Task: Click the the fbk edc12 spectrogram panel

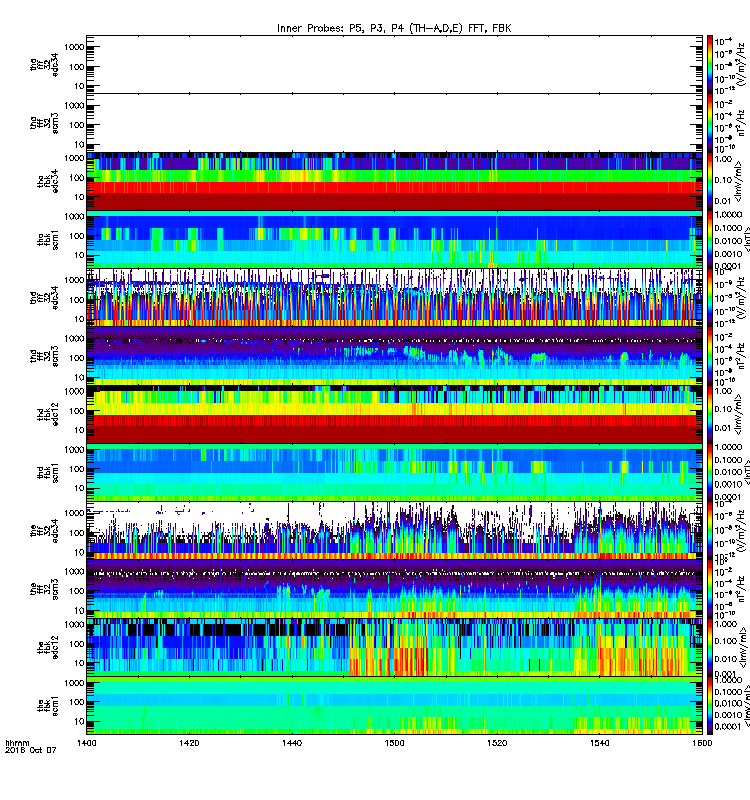Action: pos(394,647)
